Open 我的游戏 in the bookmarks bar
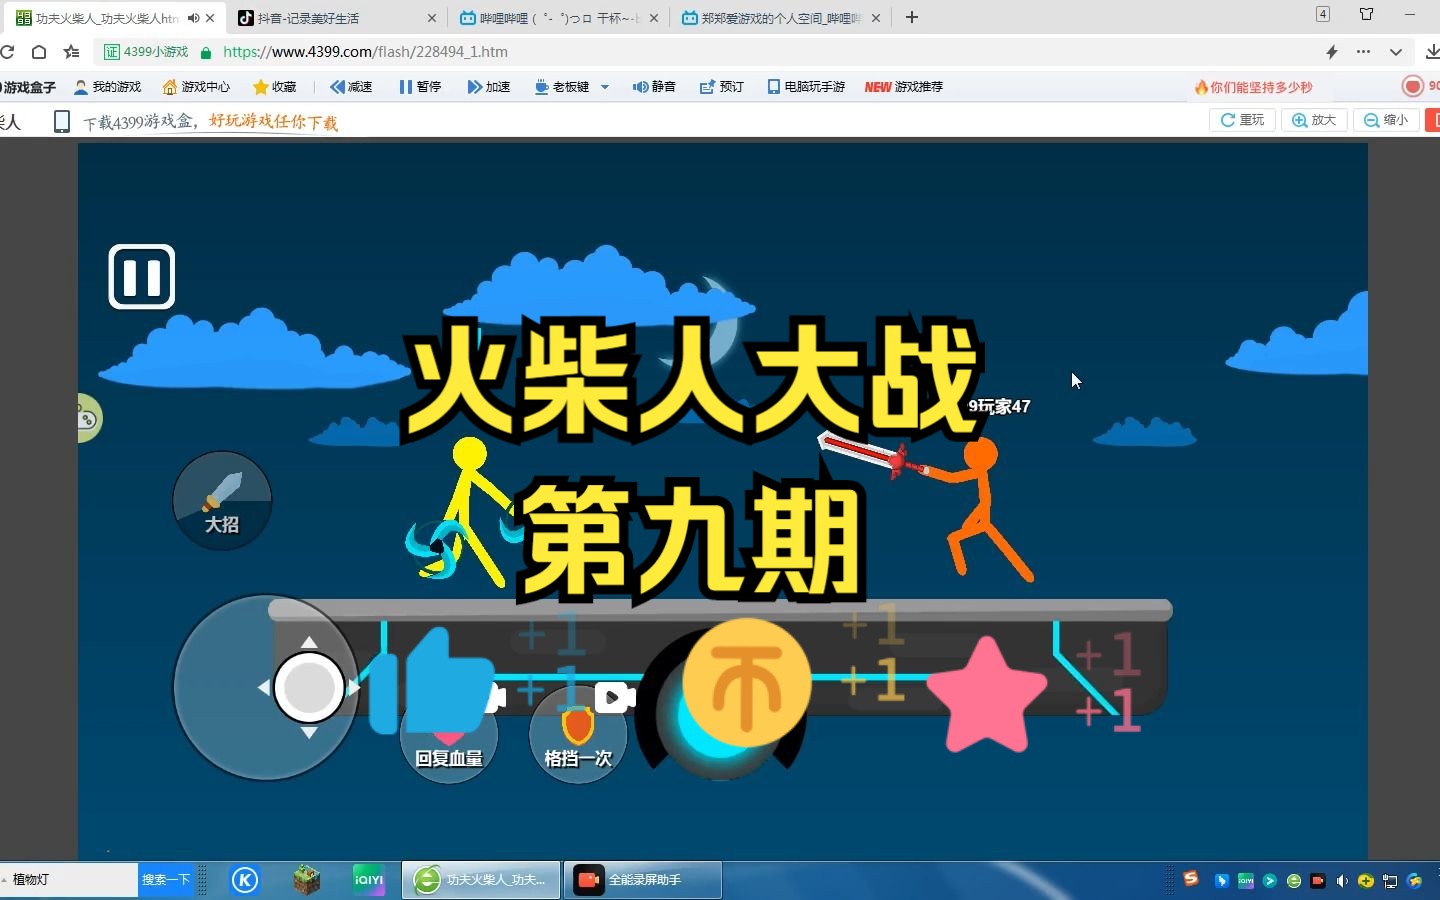Screen dimensions: 1440x900 point(108,87)
